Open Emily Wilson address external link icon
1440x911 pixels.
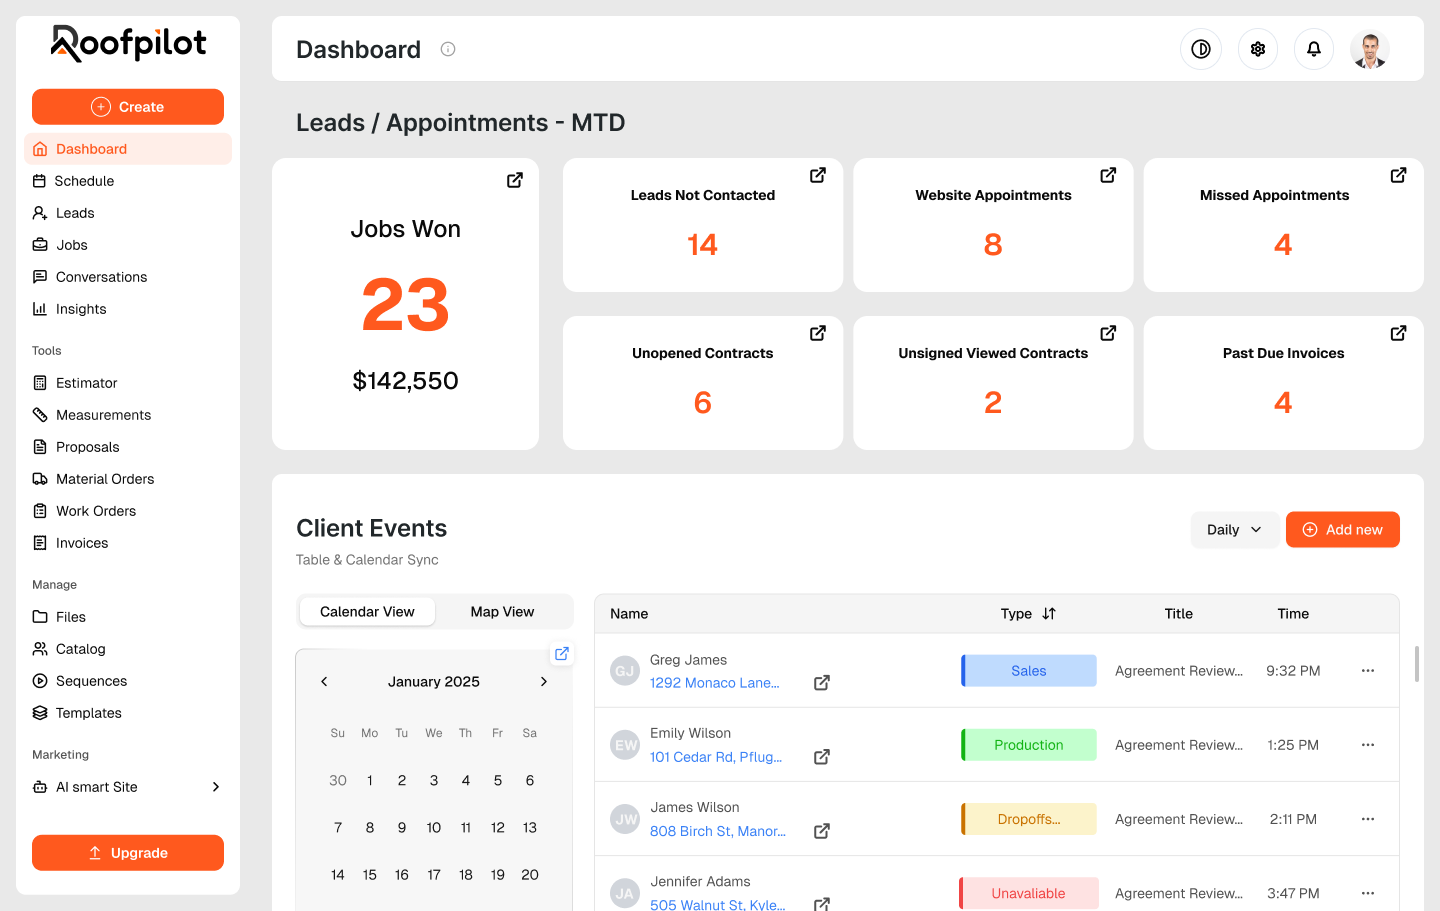[x=822, y=757]
